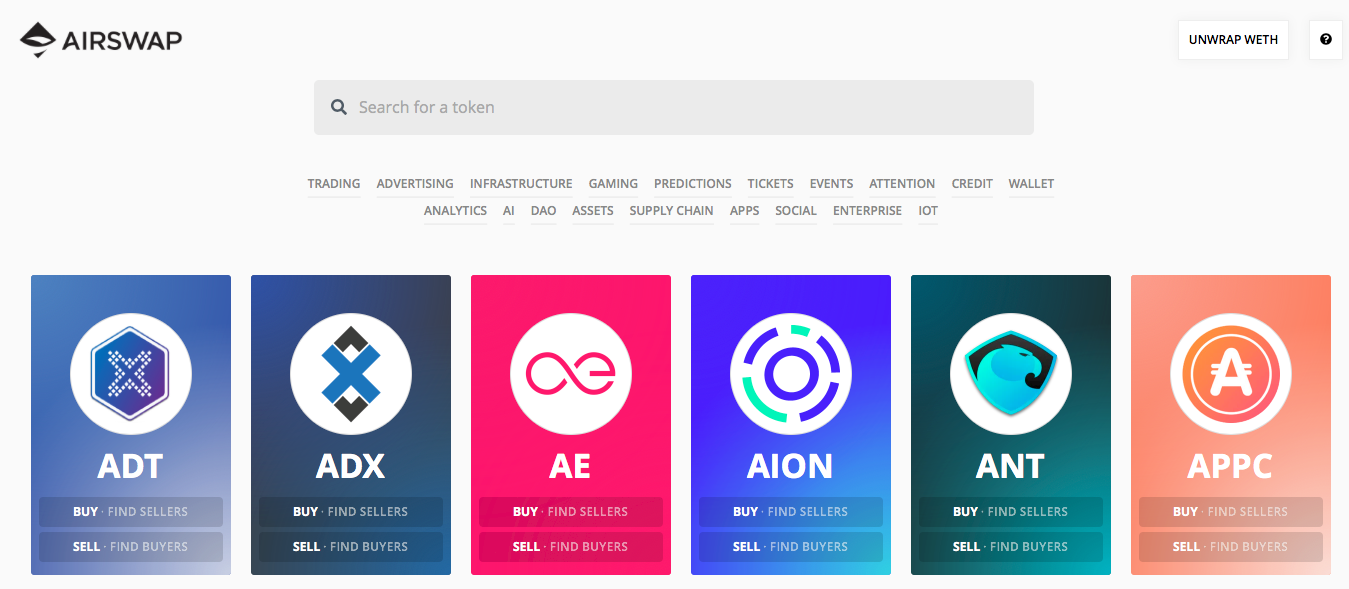The height and width of the screenshot is (589, 1349).
Task: Click the AION token logo
Action: (x=791, y=375)
